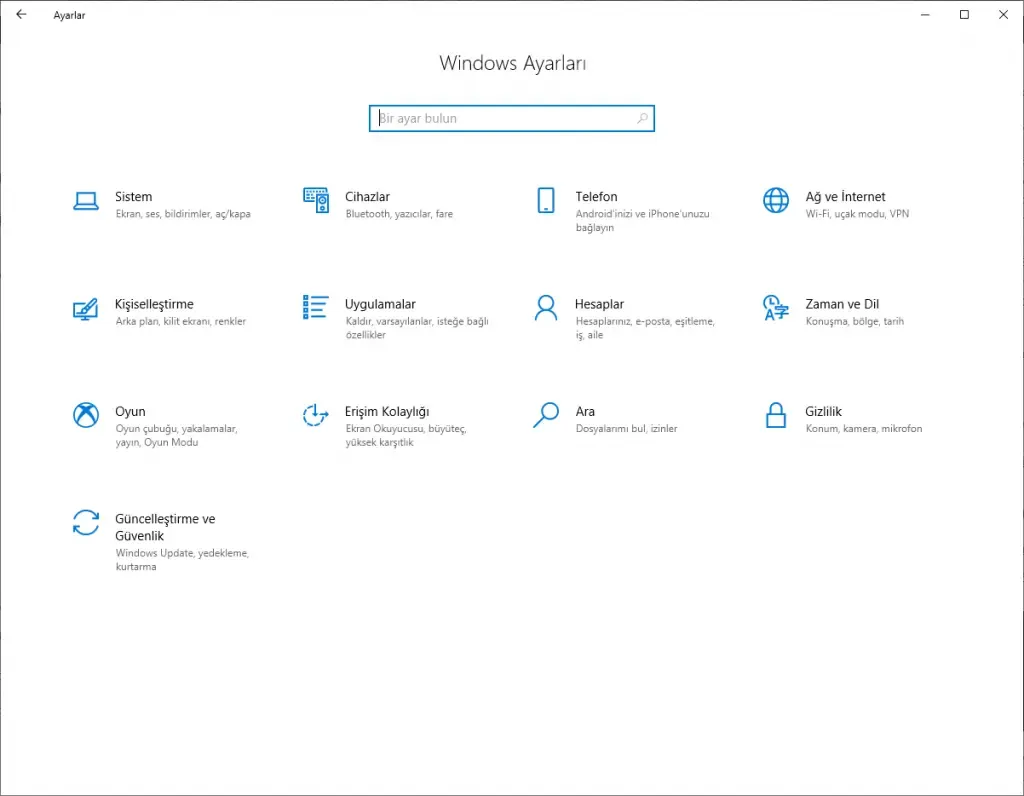The image size is (1024, 796).
Task: Open the Cihazlar devices icon
Action: pyautogui.click(x=316, y=201)
